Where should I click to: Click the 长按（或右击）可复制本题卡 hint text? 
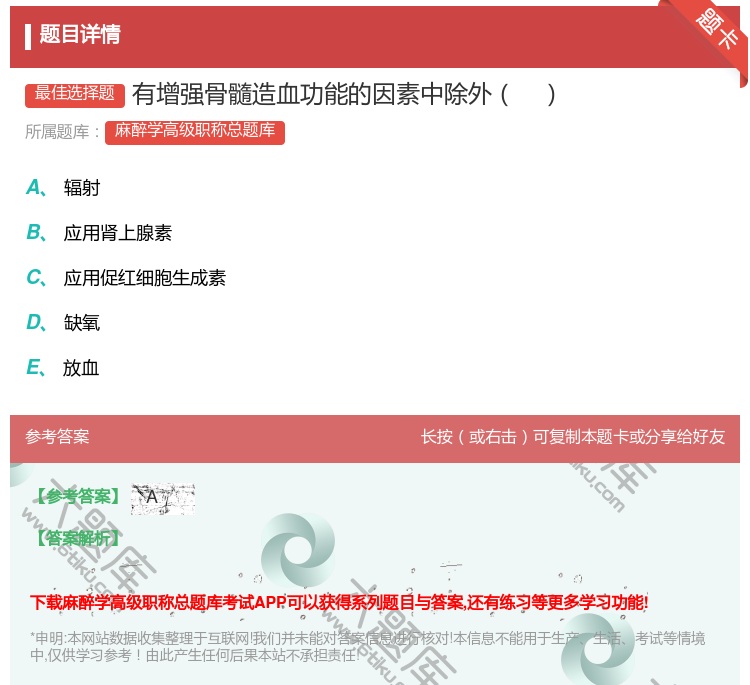click(573, 437)
